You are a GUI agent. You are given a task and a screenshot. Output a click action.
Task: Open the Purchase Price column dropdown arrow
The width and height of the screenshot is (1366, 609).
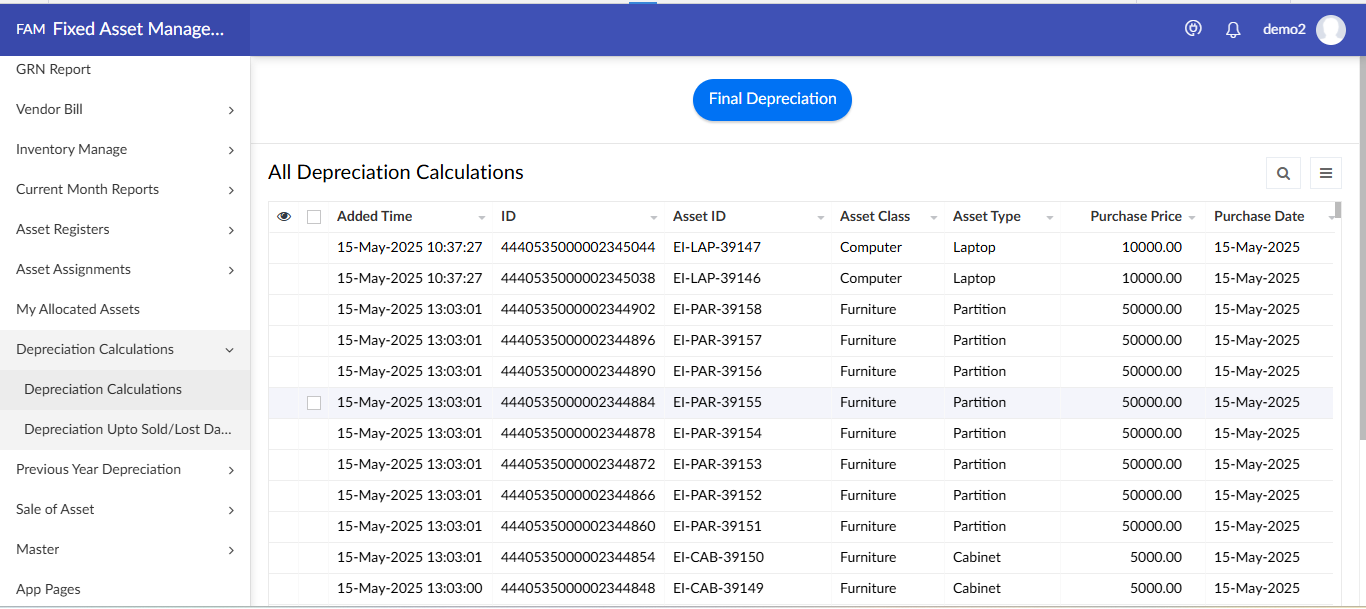(x=1192, y=217)
